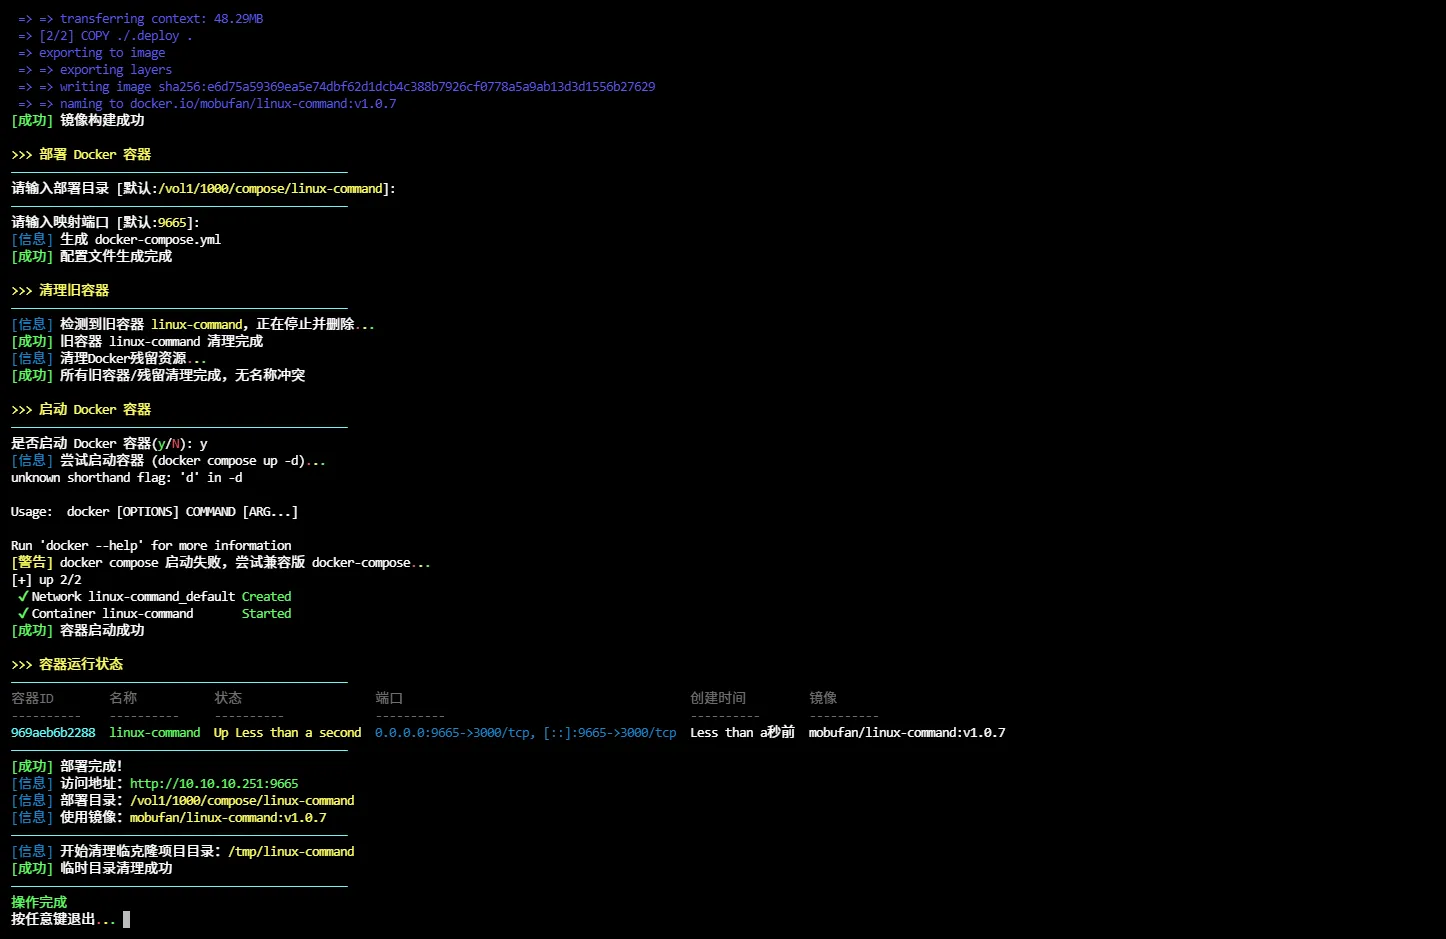The width and height of the screenshot is (1446, 939).
Task: Click the green 操作完成 message
Action: coord(39,902)
